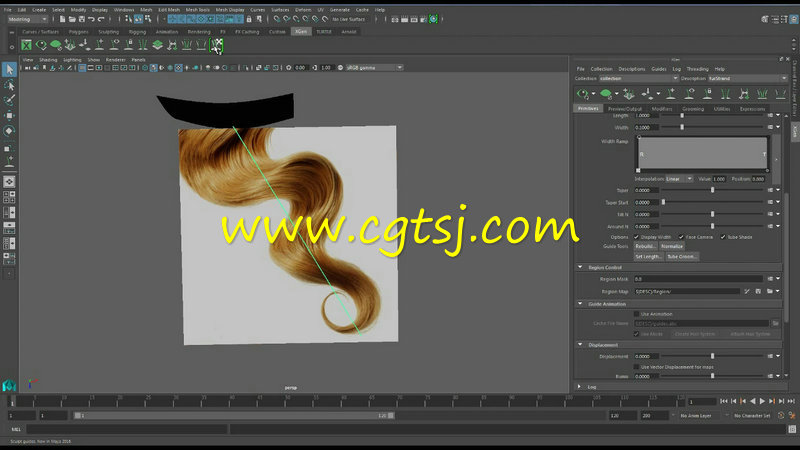The height and width of the screenshot is (450, 800).
Task: Collapse the Displacement section
Action: click(x=580, y=345)
